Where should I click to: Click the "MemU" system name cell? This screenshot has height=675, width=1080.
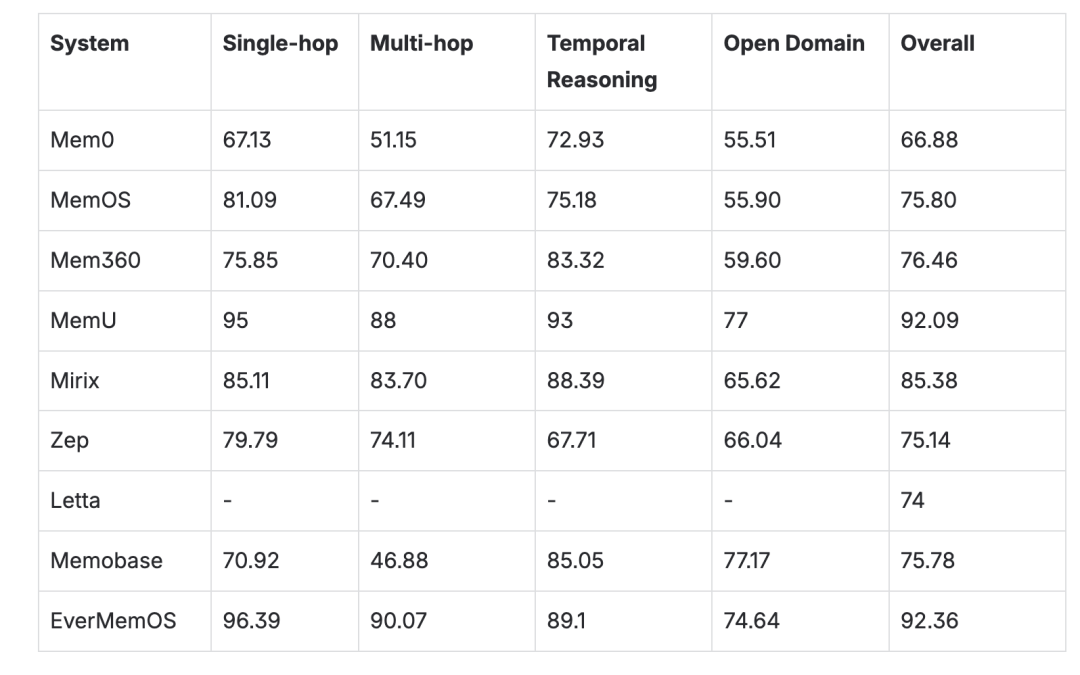point(84,320)
